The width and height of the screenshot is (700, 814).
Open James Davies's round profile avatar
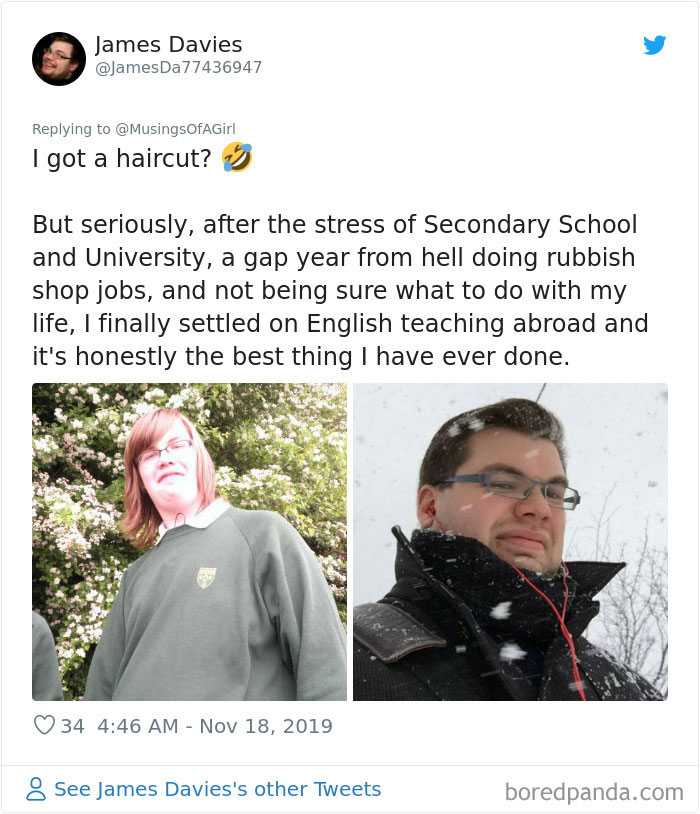59,59
